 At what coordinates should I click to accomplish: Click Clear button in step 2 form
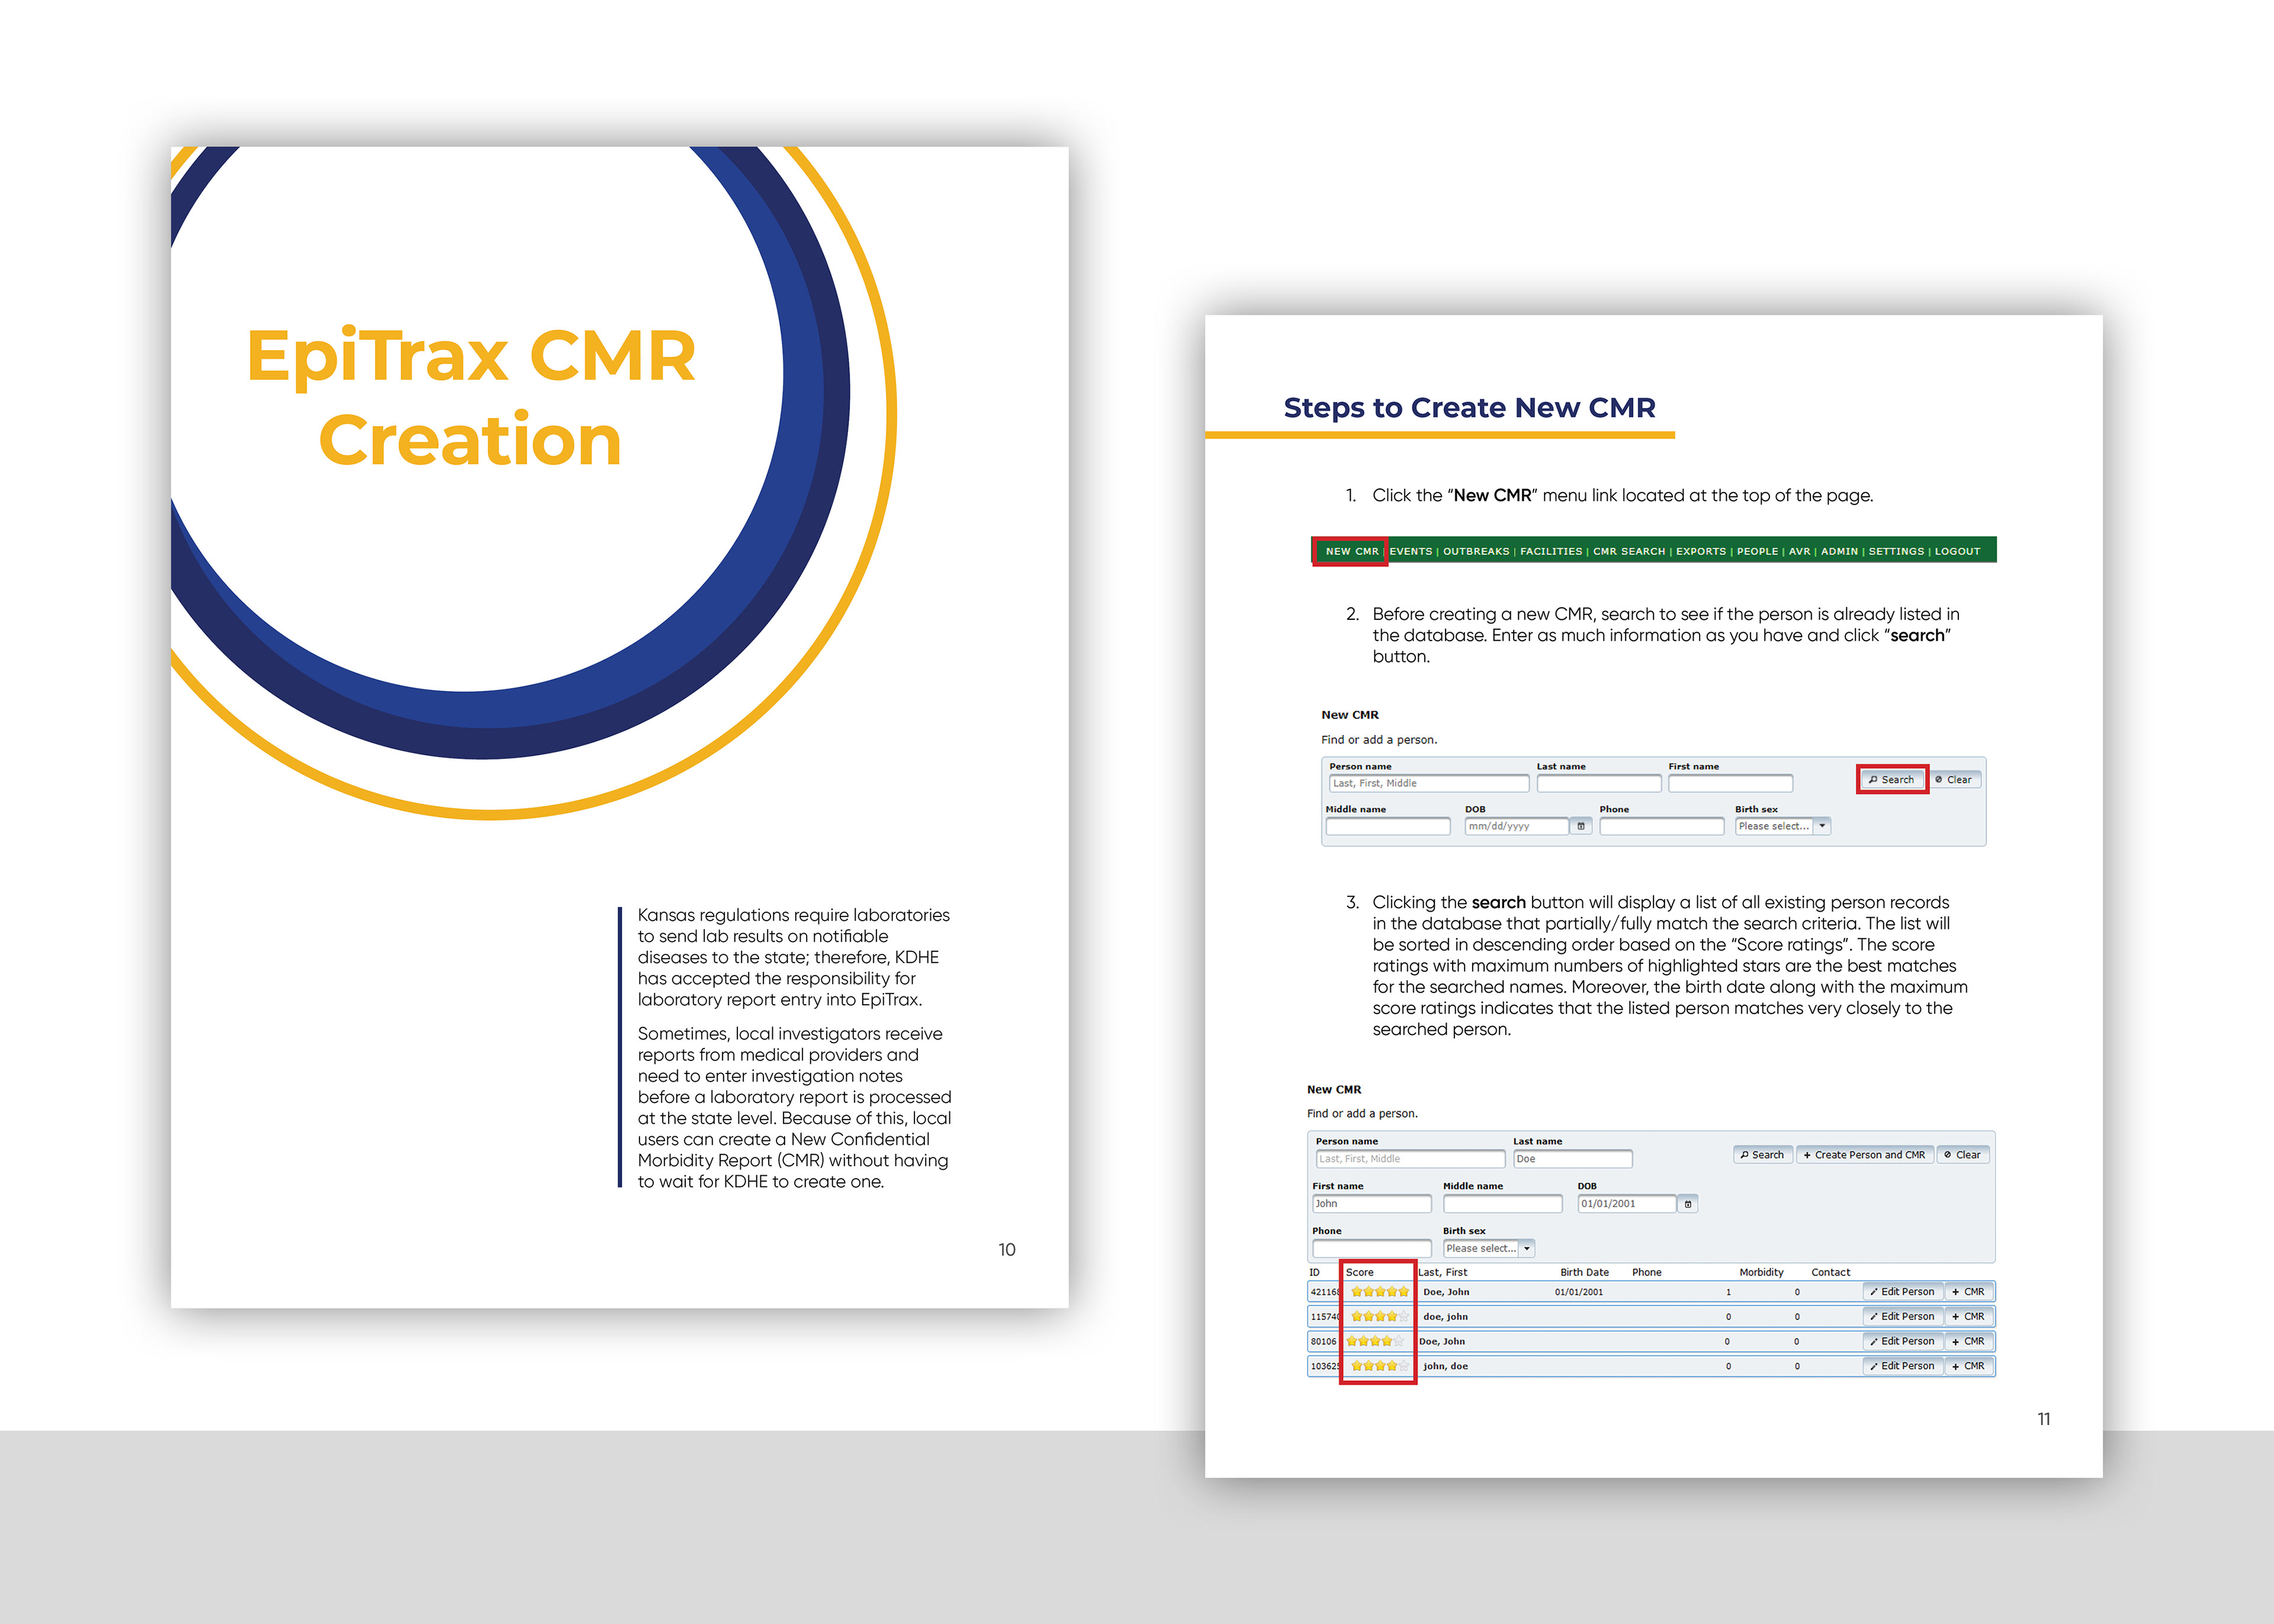1954,780
